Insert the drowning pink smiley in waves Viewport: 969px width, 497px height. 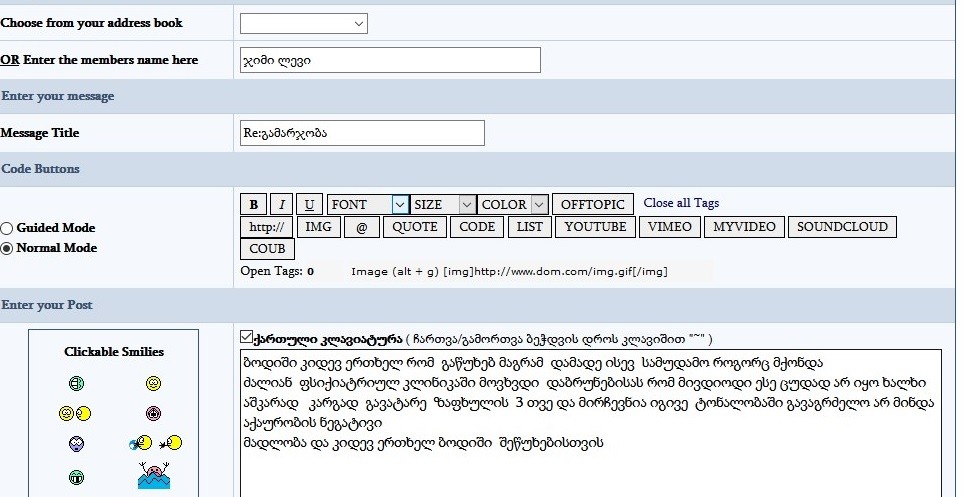[x=153, y=475]
